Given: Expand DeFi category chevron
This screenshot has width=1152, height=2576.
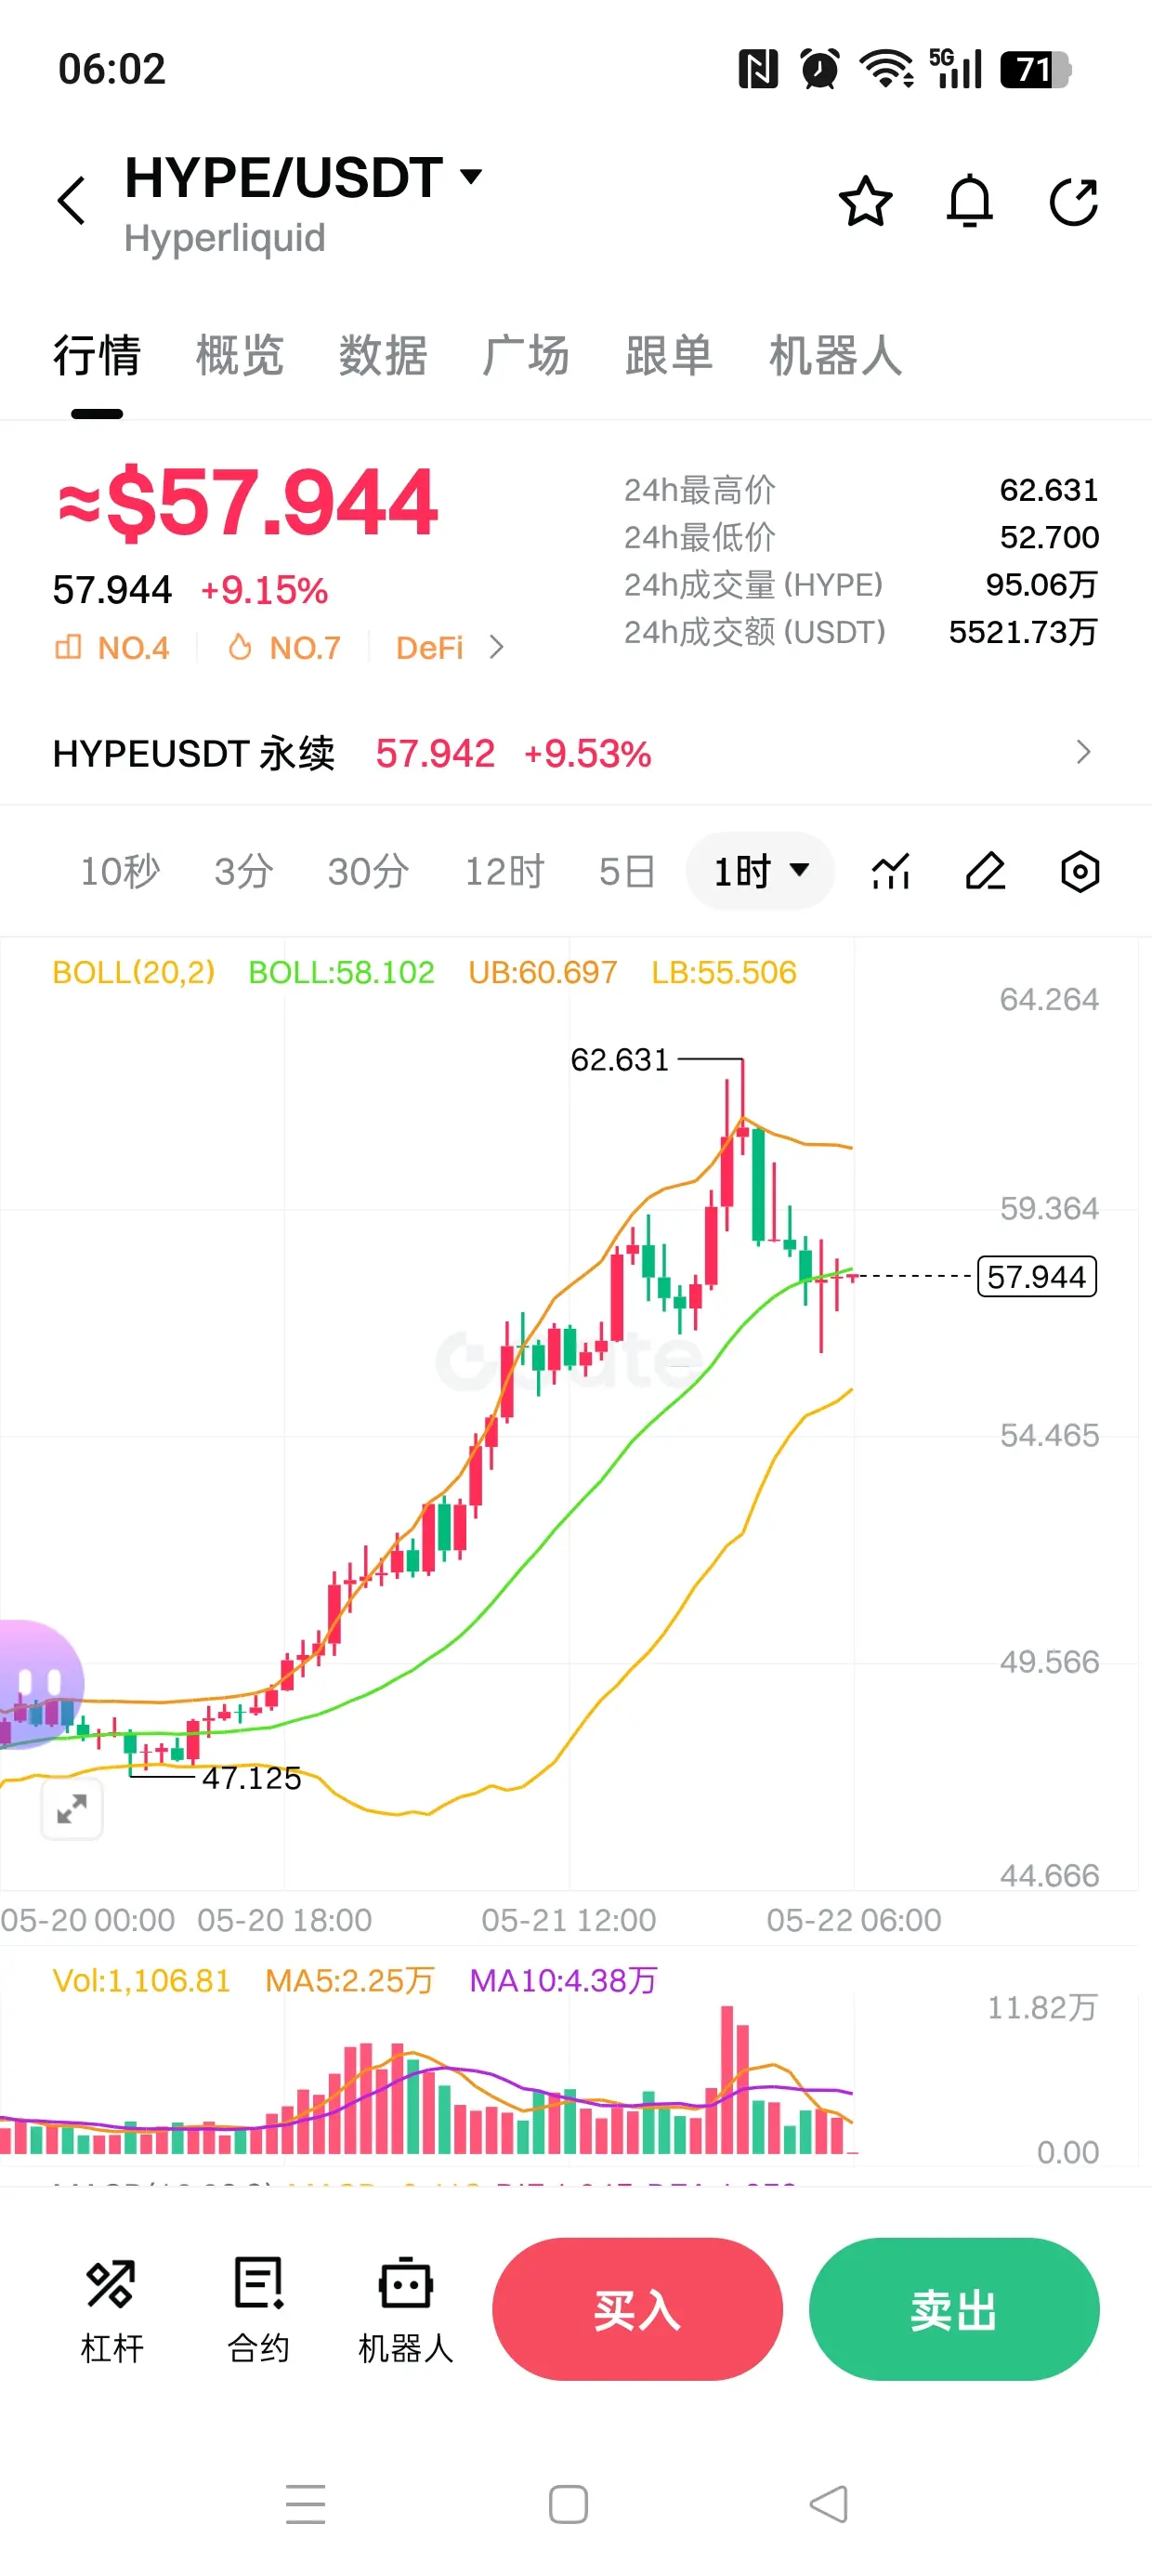Looking at the screenshot, I should [x=496, y=648].
